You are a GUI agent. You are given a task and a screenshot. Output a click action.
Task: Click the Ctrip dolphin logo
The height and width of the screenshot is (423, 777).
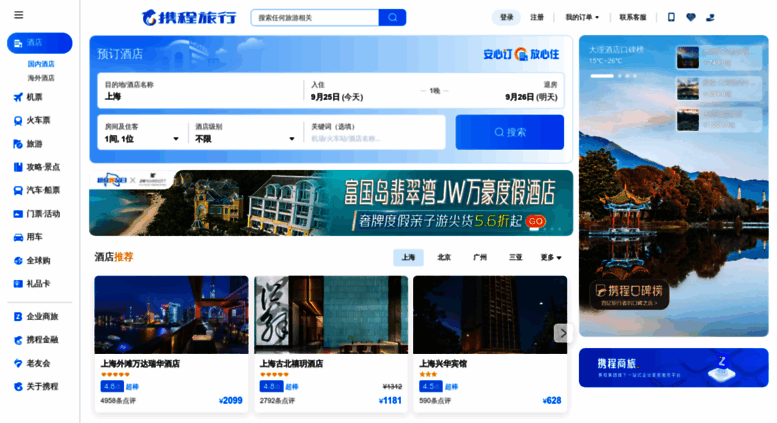(189, 17)
